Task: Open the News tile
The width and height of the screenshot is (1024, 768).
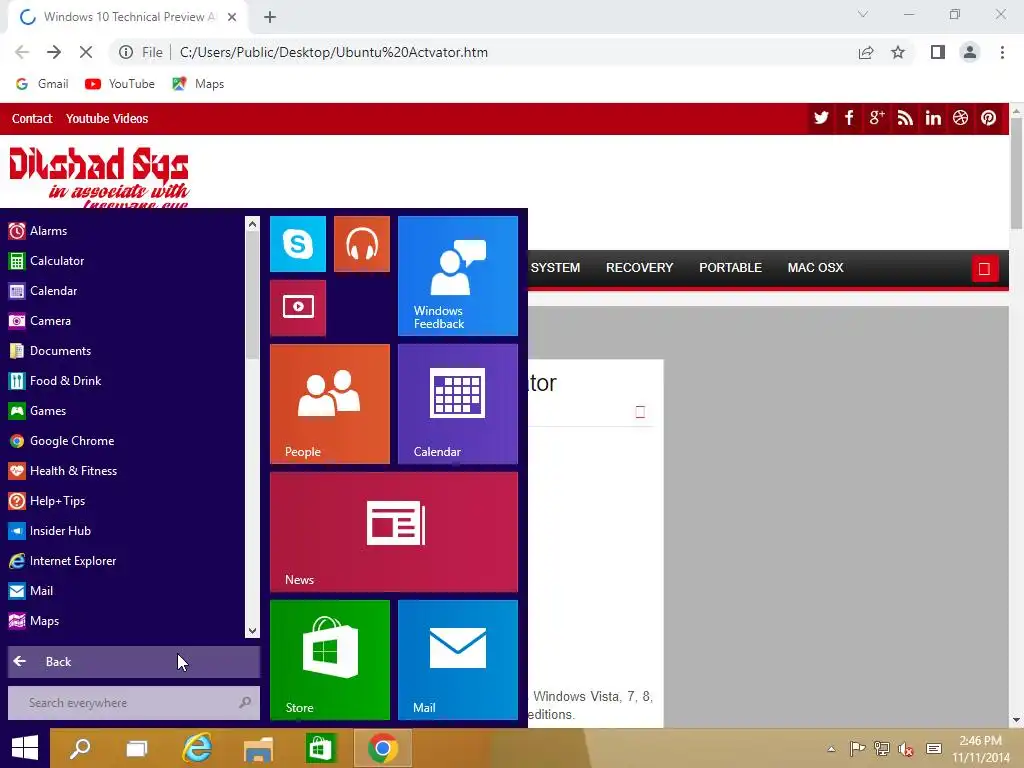Action: (x=394, y=532)
